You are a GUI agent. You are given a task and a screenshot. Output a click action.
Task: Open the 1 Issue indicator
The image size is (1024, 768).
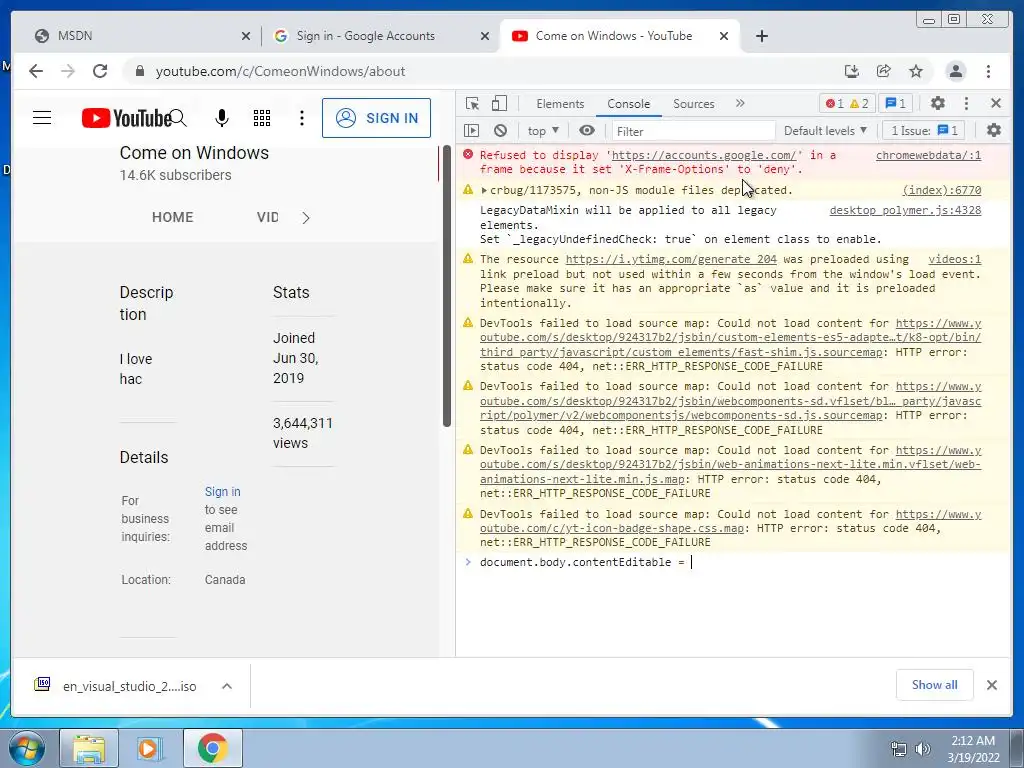tap(924, 131)
